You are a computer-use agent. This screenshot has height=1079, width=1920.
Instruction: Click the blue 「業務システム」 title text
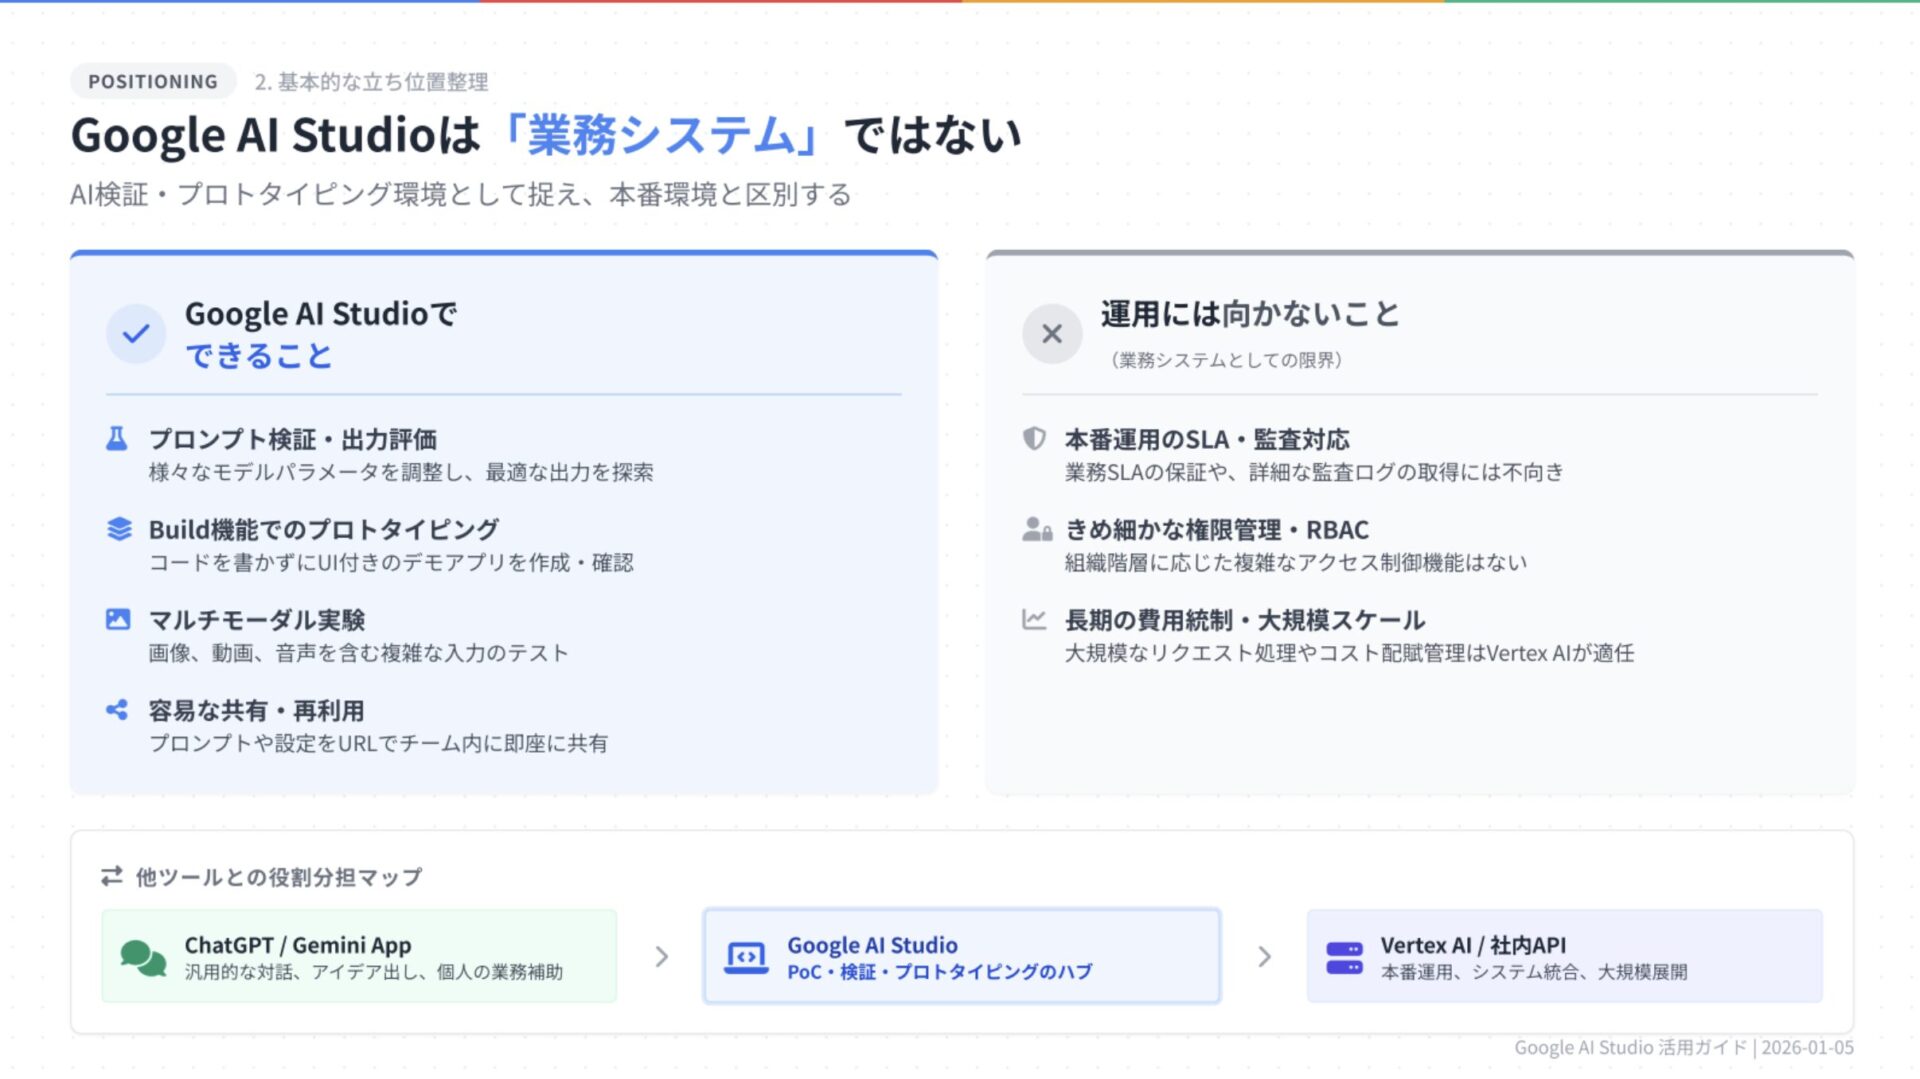(x=662, y=135)
